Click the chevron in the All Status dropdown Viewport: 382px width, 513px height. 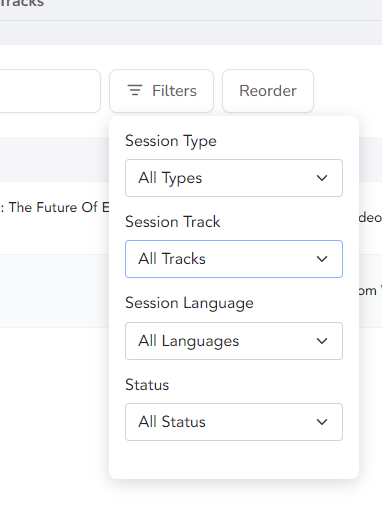pos(322,422)
